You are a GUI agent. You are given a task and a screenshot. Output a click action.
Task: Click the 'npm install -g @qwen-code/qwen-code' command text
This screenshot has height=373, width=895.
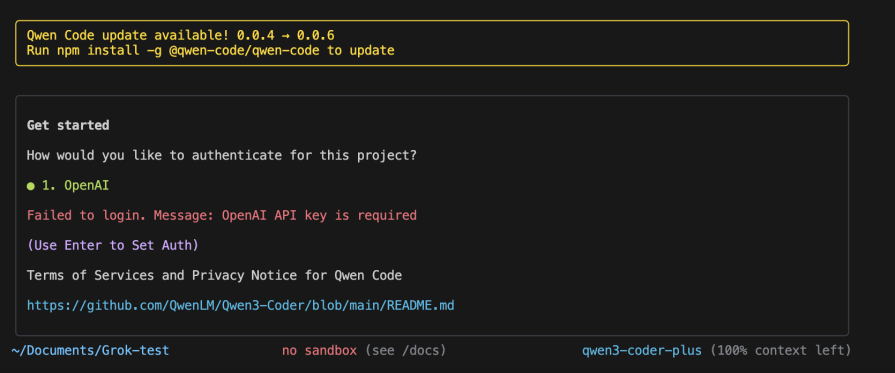click(x=200, y=50)
